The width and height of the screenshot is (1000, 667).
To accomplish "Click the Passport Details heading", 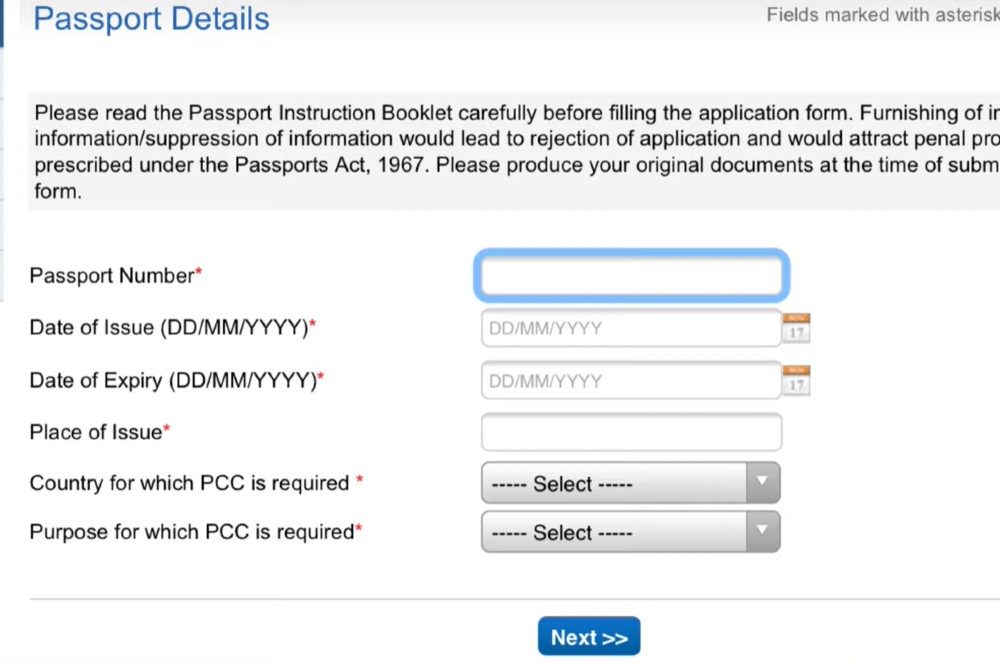I will [x=151, y=18].
